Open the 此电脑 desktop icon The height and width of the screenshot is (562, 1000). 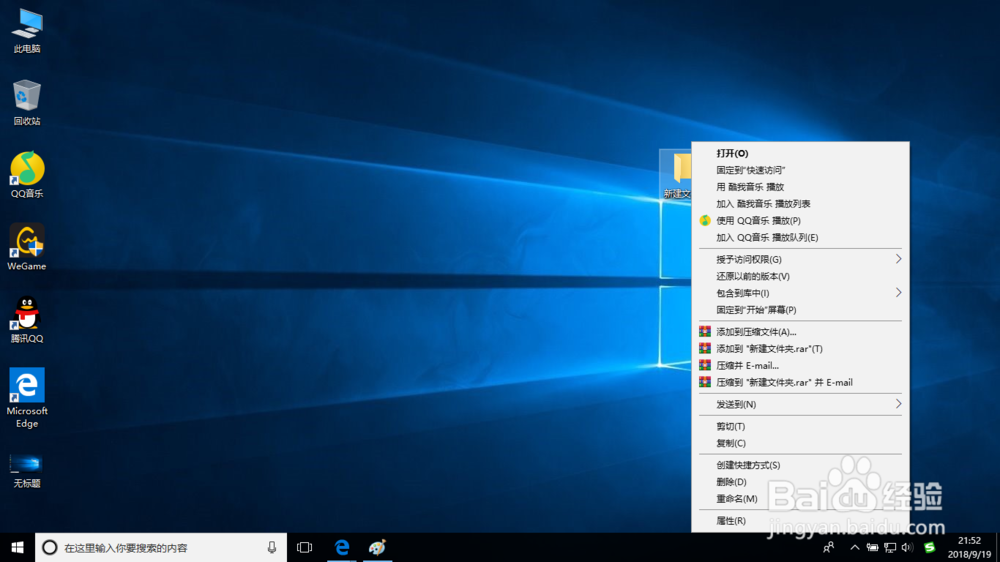click(x=27, y=31)
